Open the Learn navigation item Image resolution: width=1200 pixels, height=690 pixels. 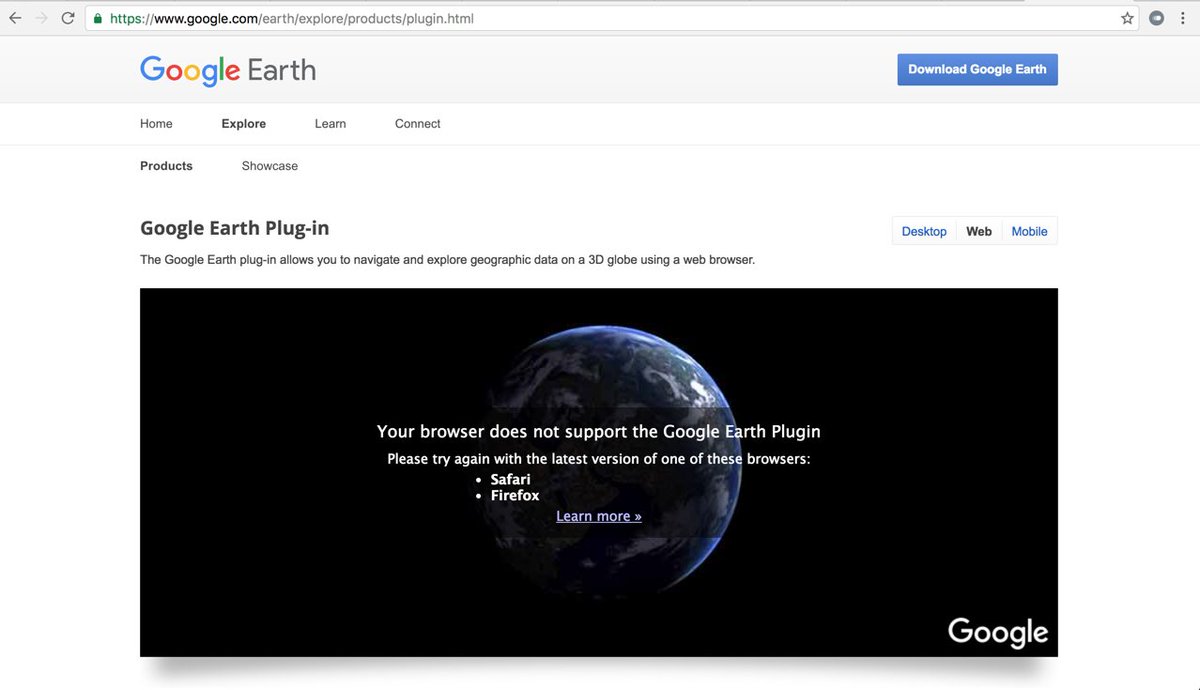coord(330,124)
